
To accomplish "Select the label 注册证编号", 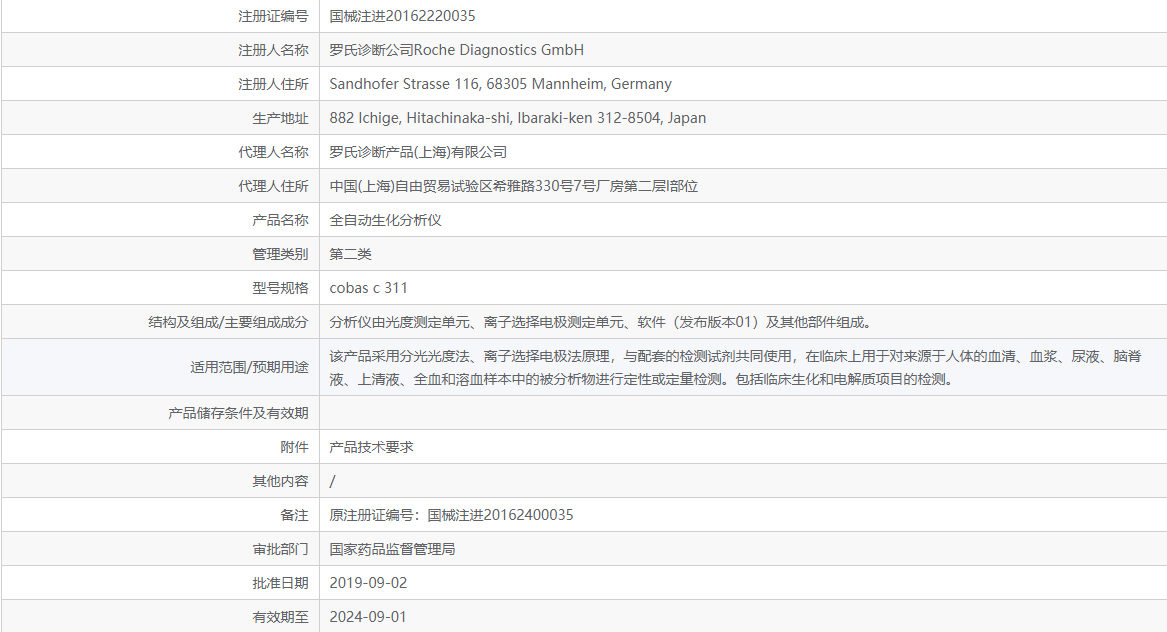I will [273, 16].
